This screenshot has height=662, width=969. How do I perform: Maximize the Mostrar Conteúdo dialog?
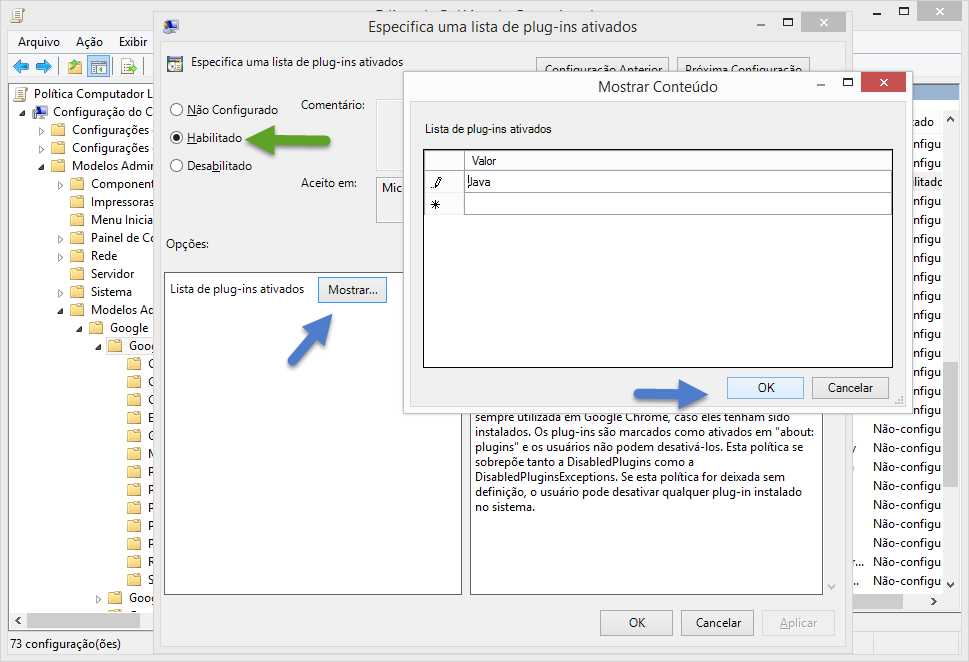tap(848, 82)
